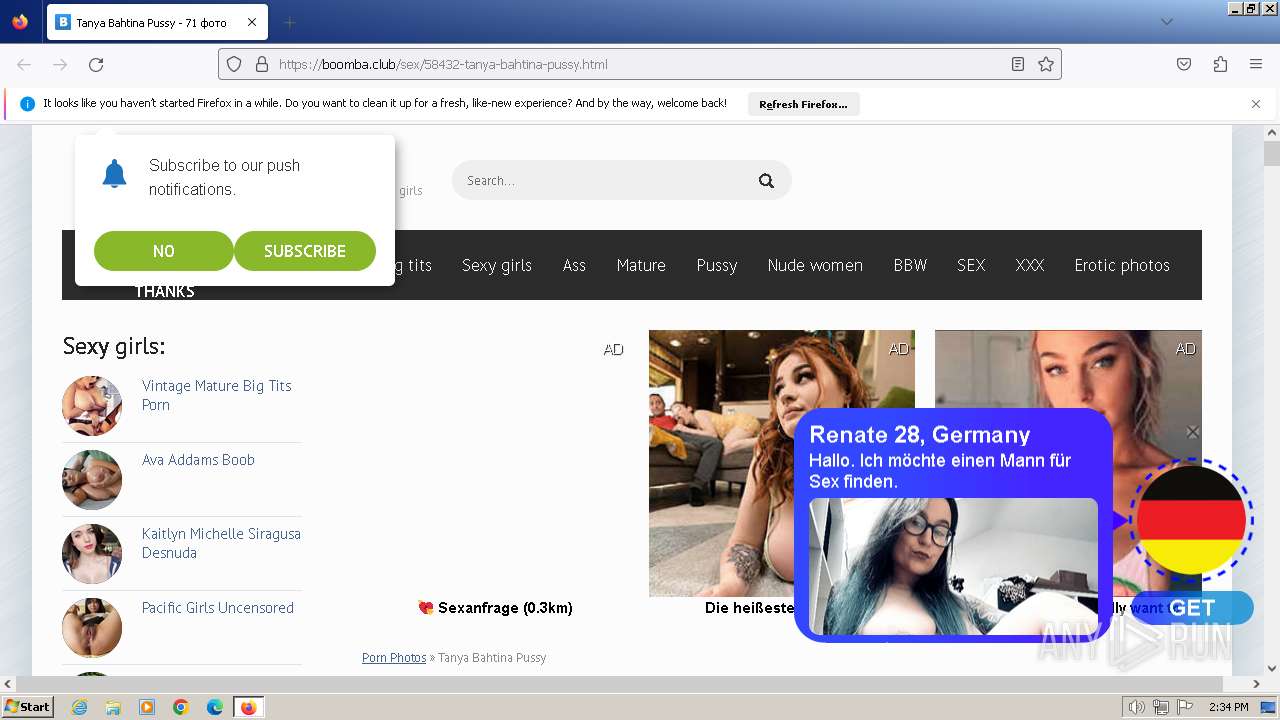Open the Firefox application menu
1280x720 pixels.
point(1256,64)
